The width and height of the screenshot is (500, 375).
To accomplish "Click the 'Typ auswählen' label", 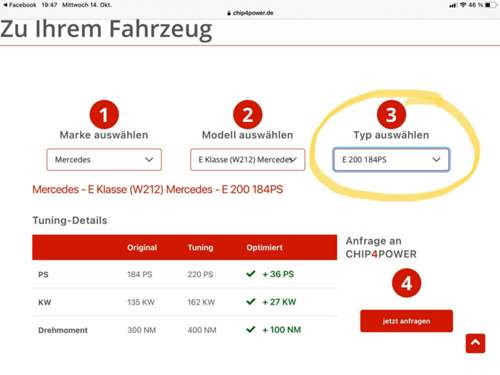I will [x=391, y=135].
